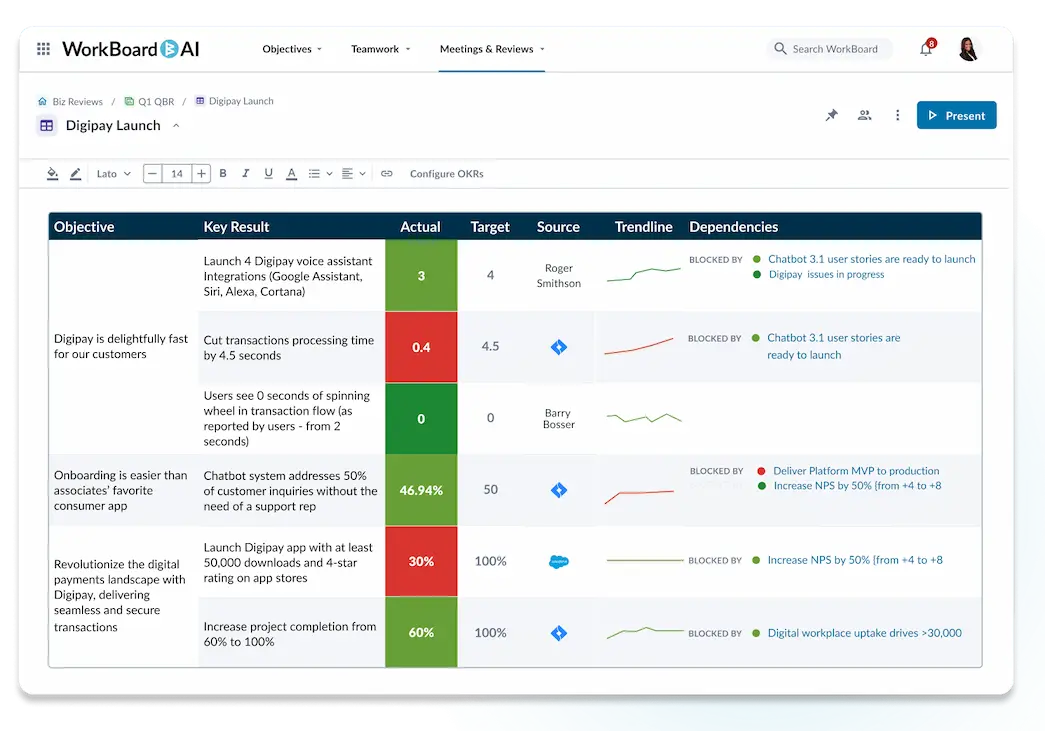Insert a link using the chain icon

(387, 173)
